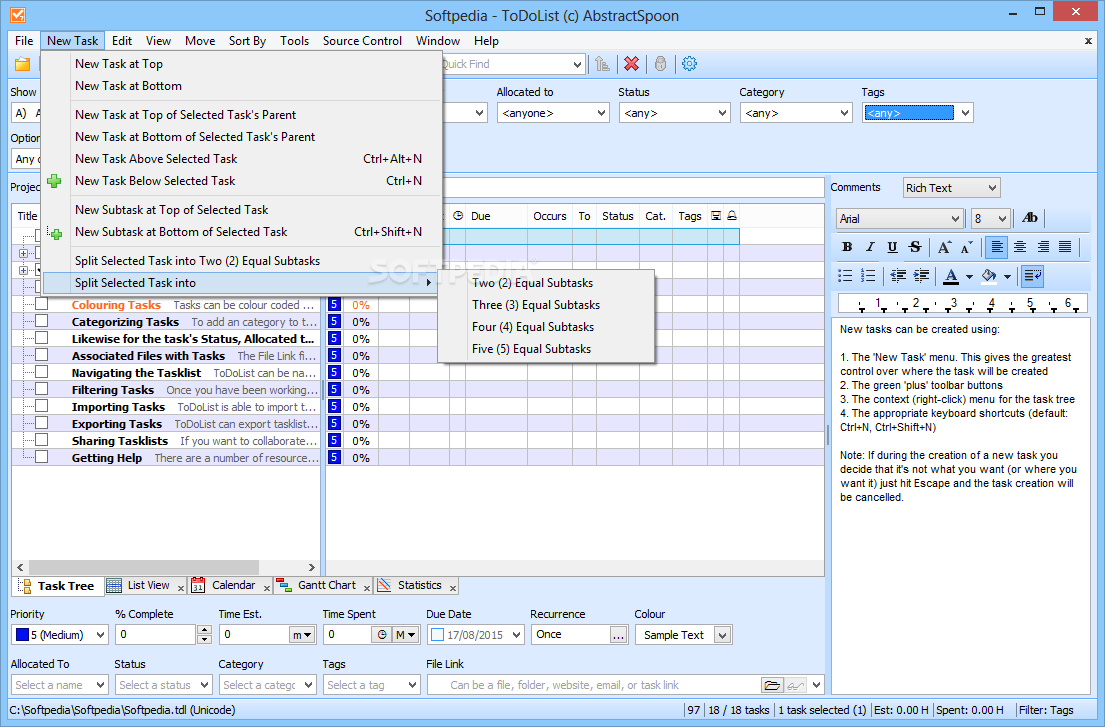The width and height of the screenshot is (1105, 727).
Task: Apply bold formatting in comments
Action: 847,247
